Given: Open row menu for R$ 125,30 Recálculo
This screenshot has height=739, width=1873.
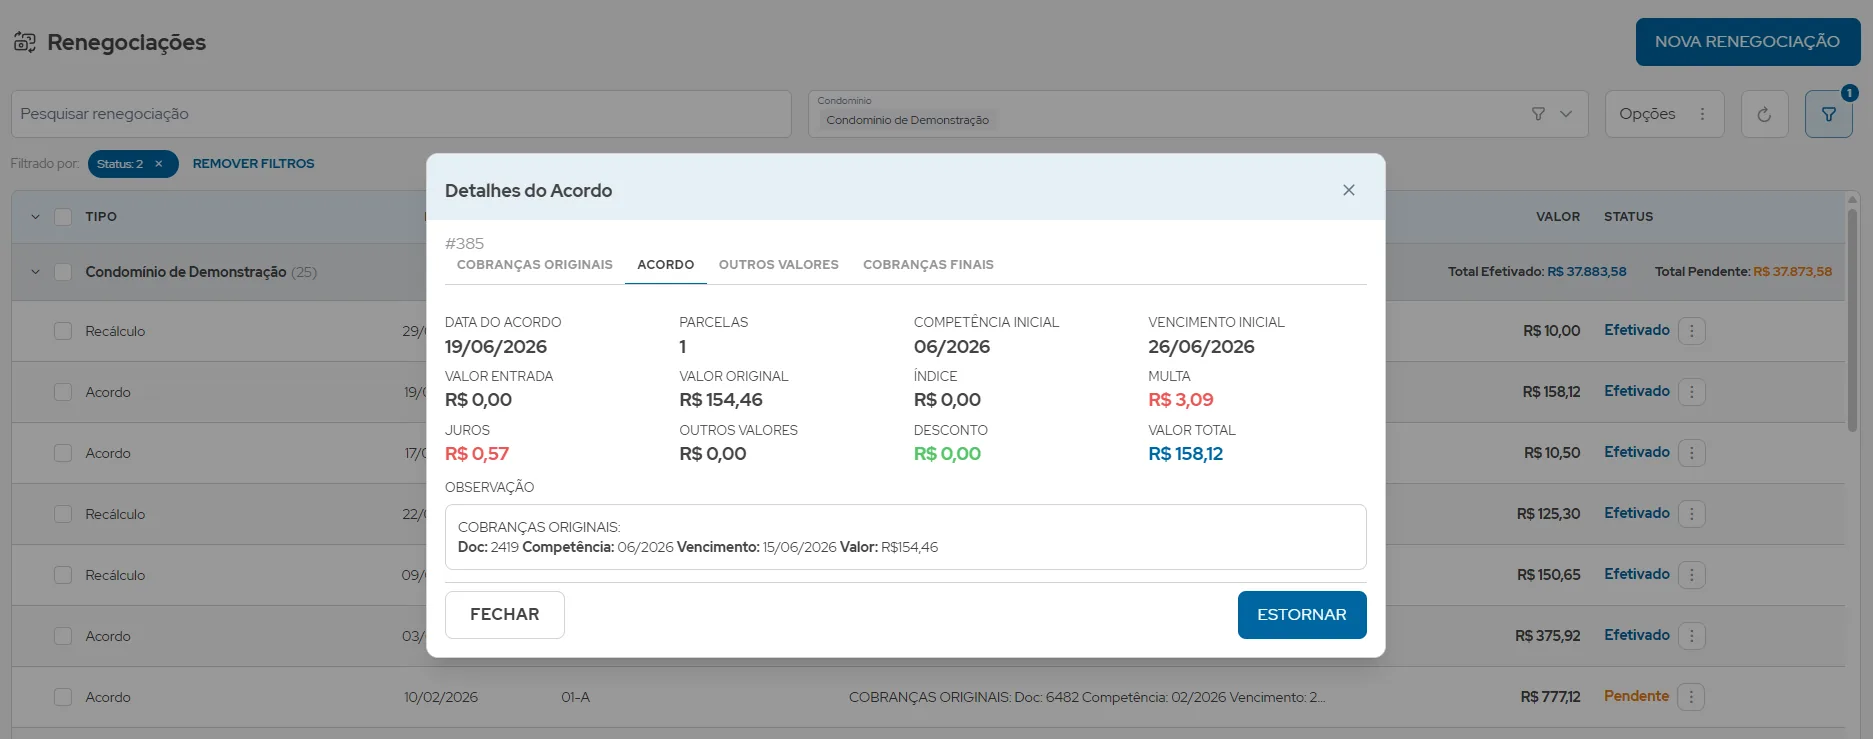Looking at the screenshot, I should (1691, 514).
